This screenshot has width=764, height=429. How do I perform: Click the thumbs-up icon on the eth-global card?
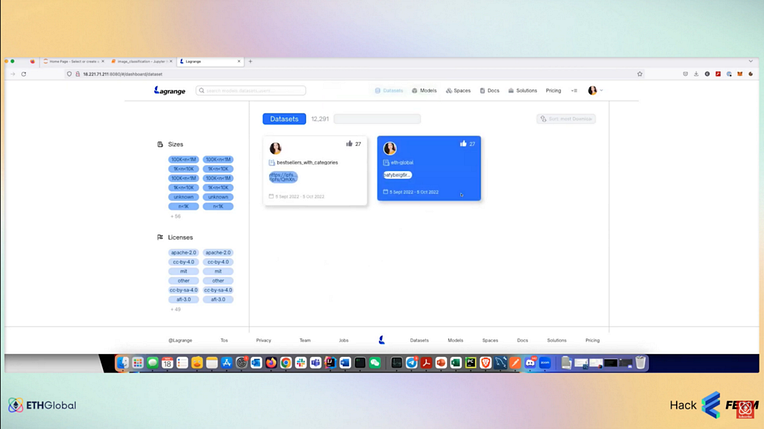[463, 144]
